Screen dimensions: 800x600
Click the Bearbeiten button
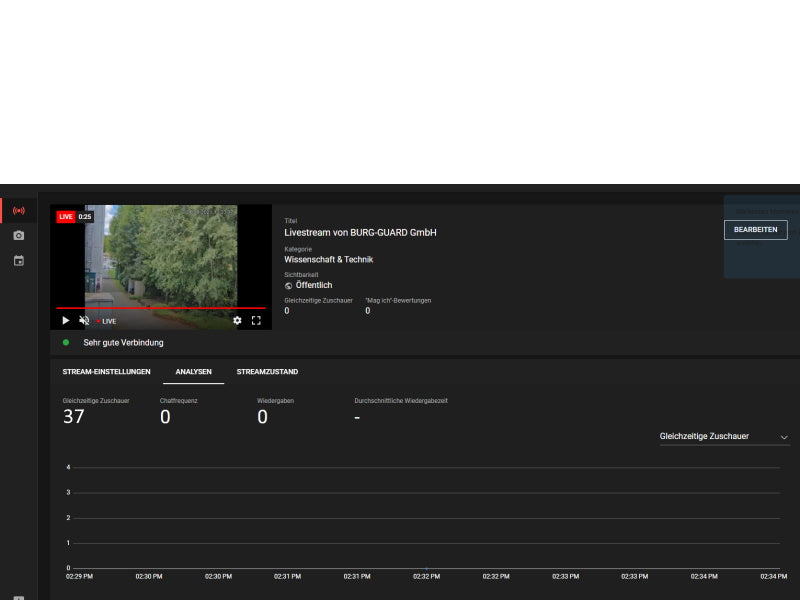[755, 230]
